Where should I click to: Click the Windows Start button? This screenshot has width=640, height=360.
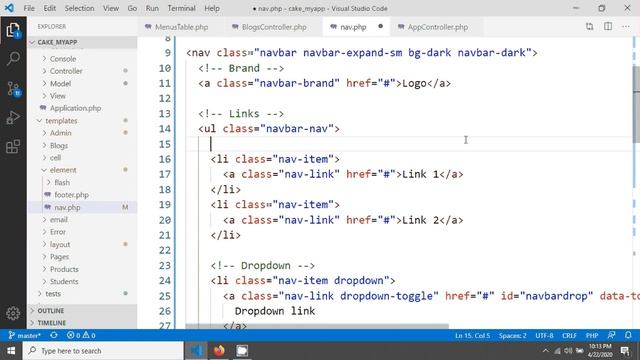point(11,351)
